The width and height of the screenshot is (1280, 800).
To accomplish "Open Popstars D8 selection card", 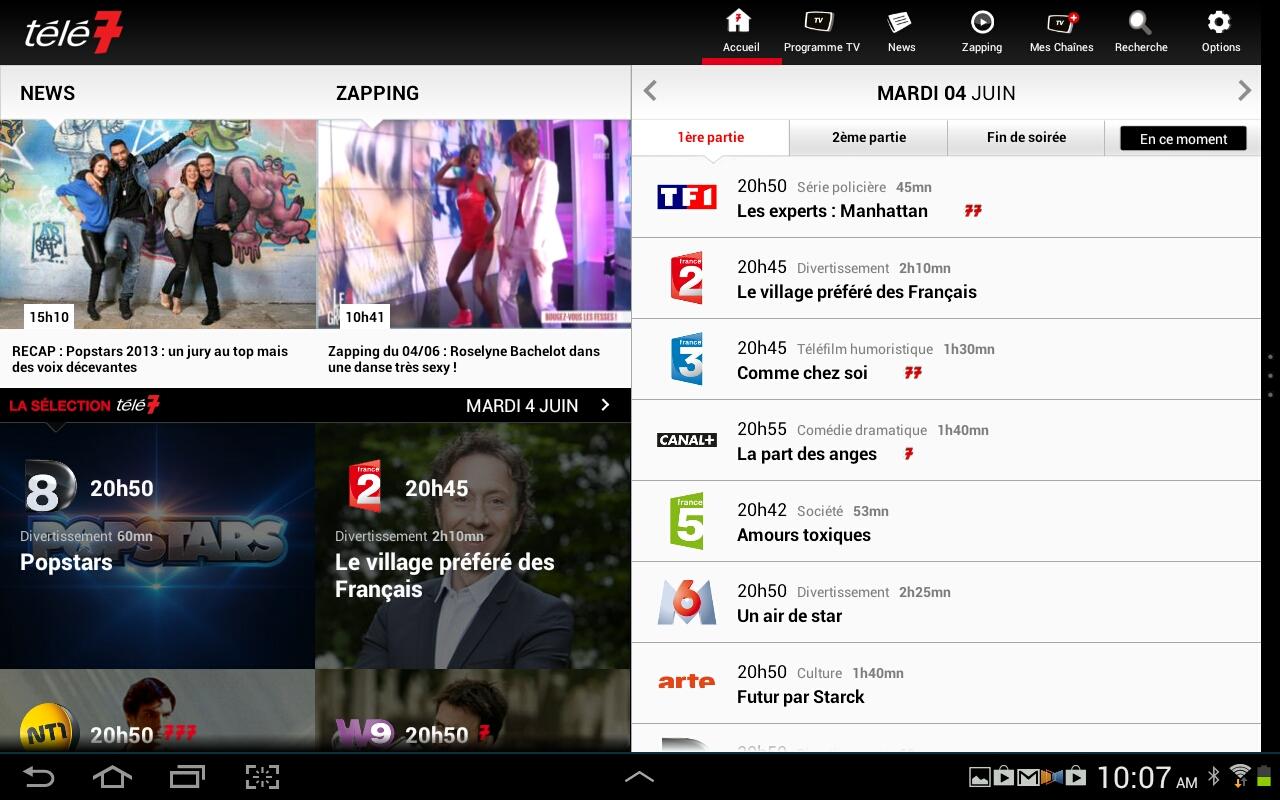I will (x=157, y=546).
